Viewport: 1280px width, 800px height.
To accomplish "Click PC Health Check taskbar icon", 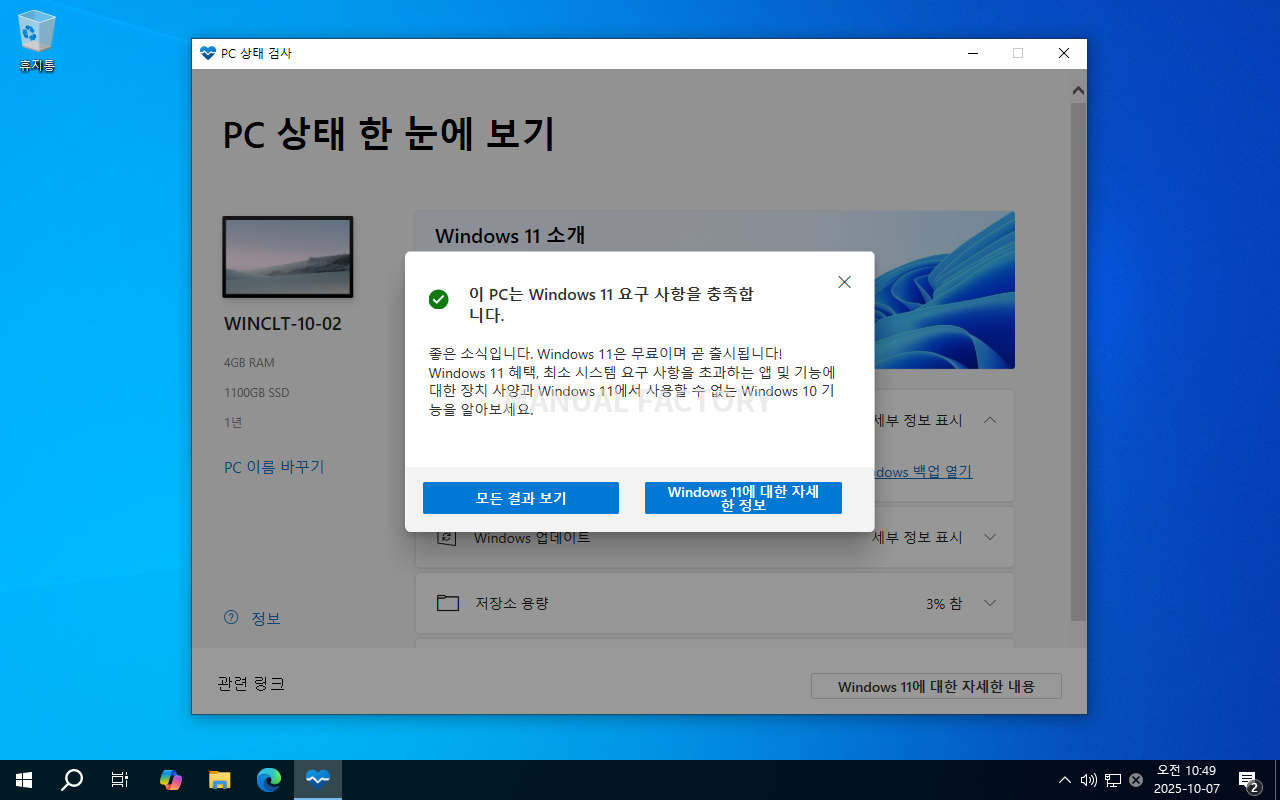I will (318, 779).
